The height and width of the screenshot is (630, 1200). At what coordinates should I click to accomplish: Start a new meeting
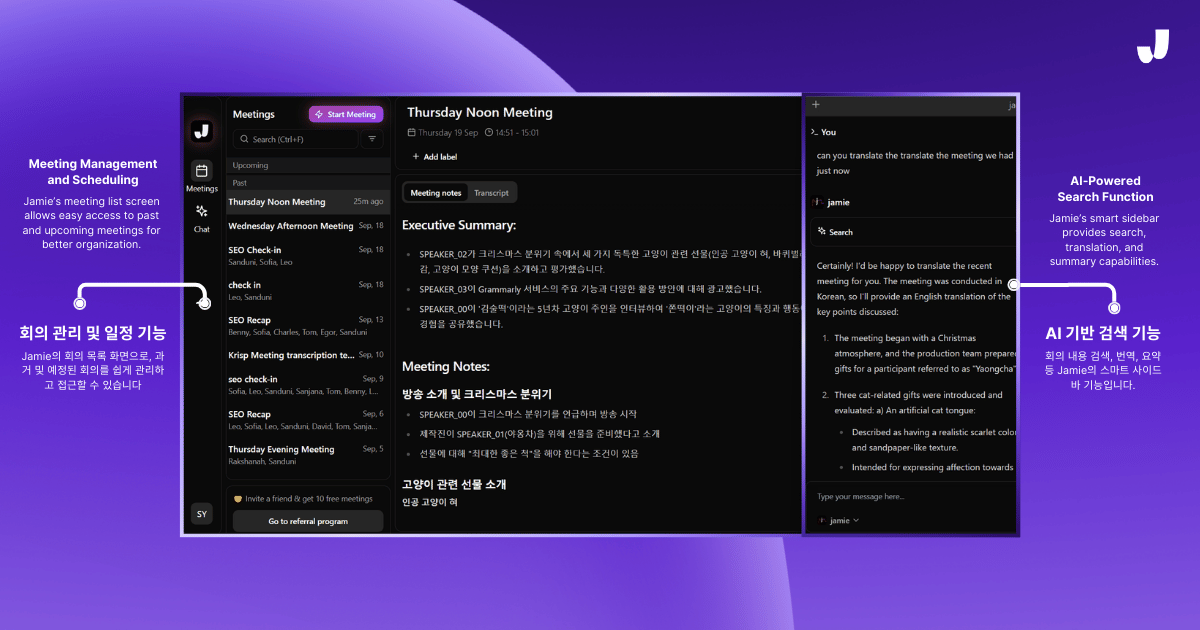click(346, 115)
